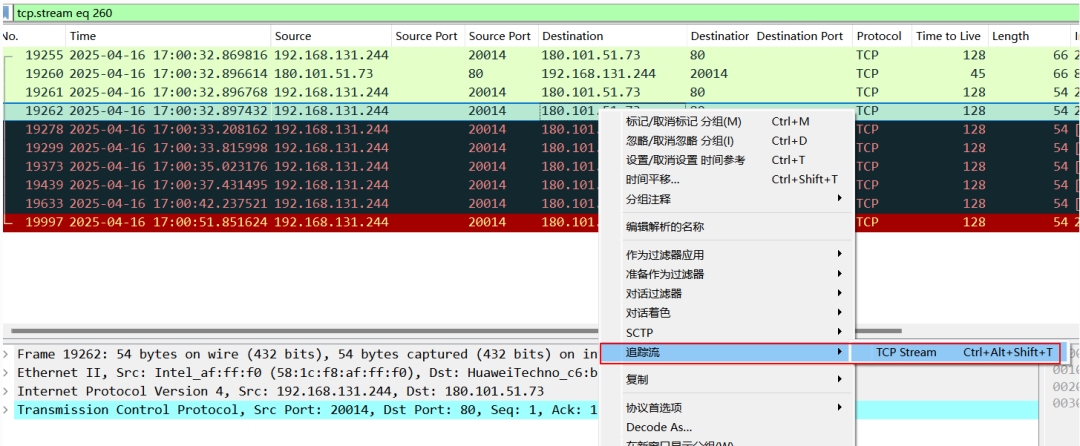Screen dimensions: 1080x446
Task: Expand the Ethernet II details row
Action: pos(6,372)
